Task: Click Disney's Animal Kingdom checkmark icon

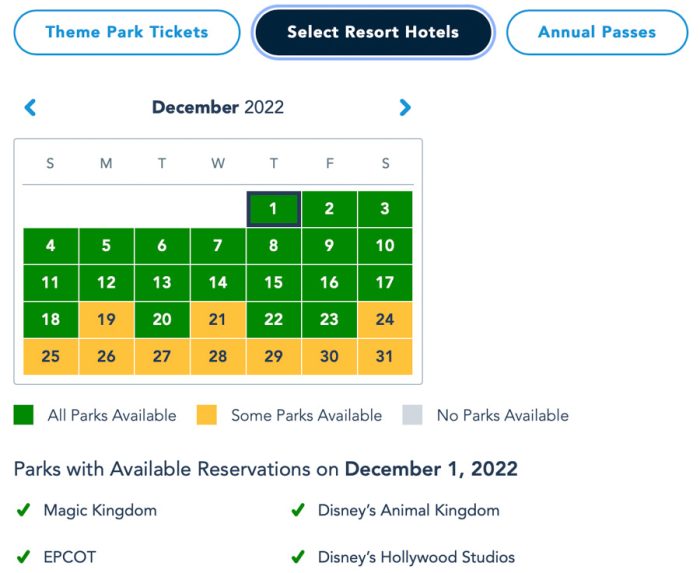Action: [x=297, y=511]
